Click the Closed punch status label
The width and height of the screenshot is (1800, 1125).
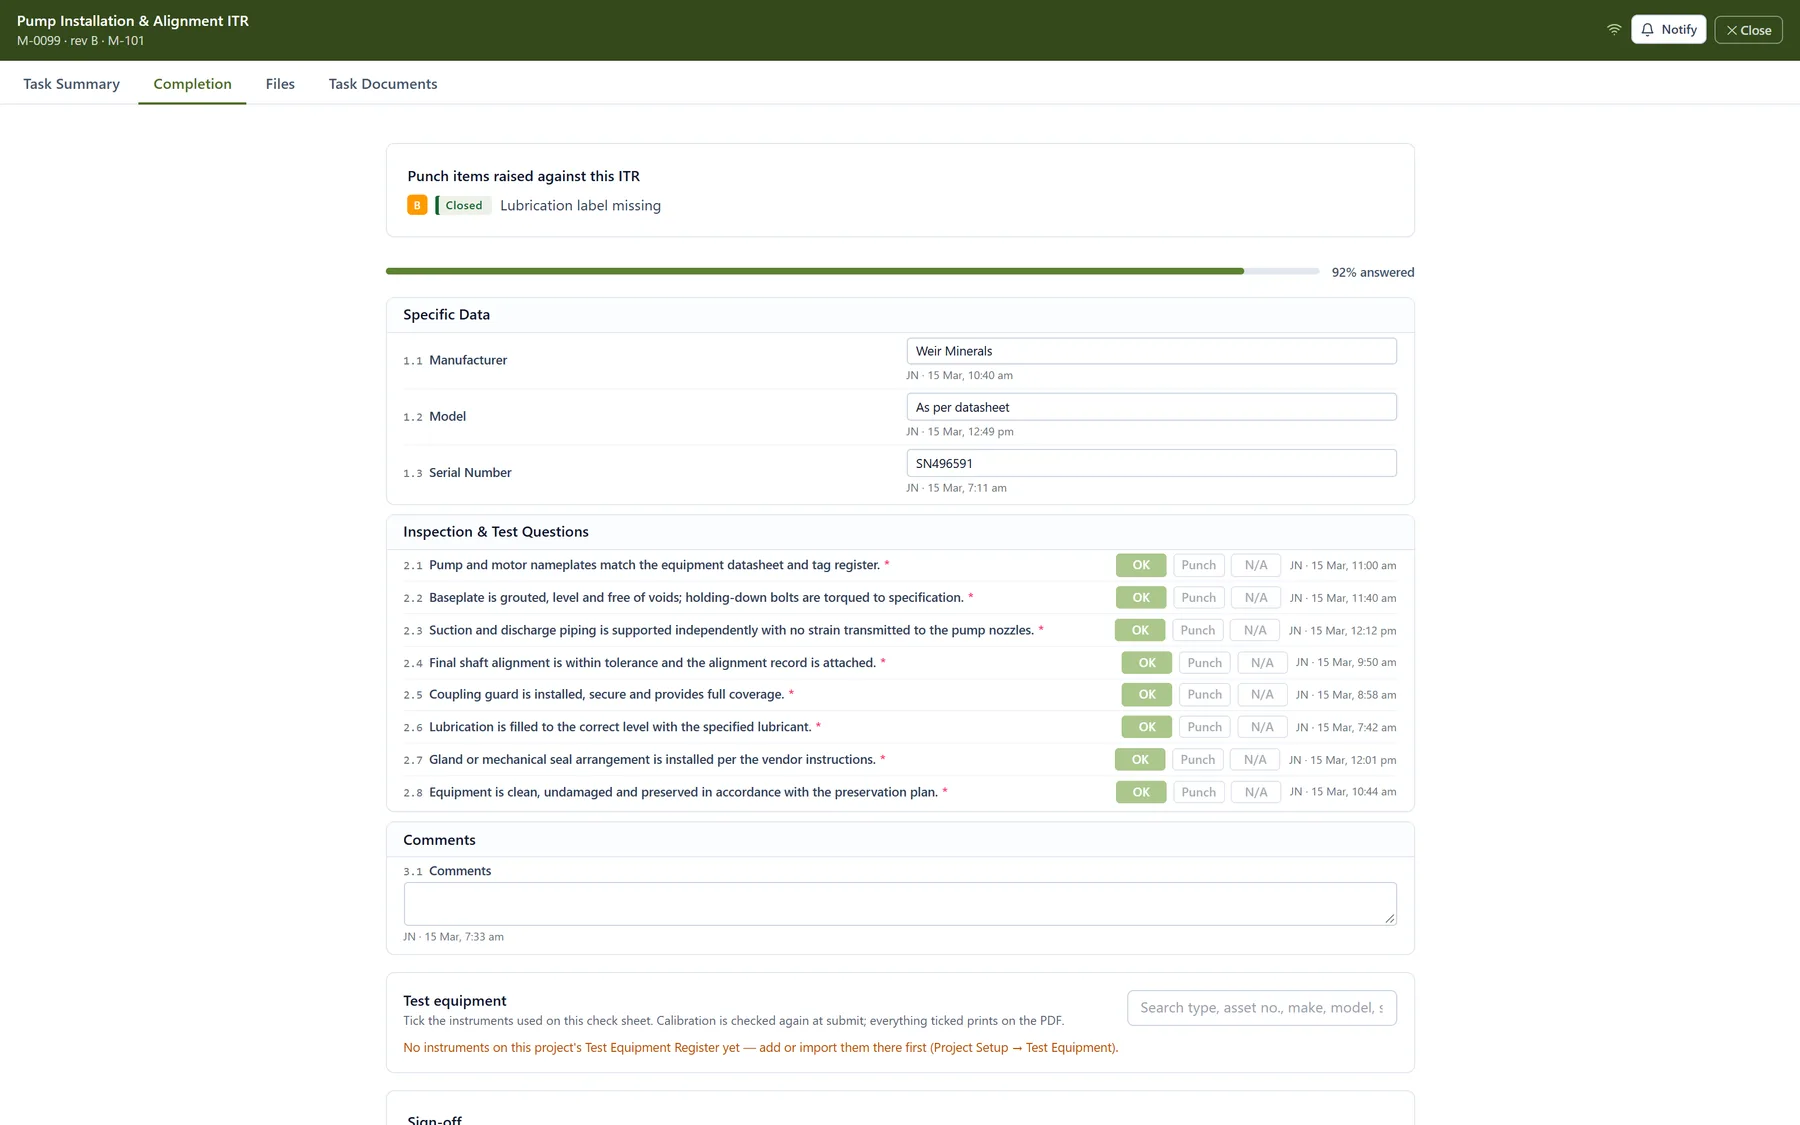coord(463,205)
